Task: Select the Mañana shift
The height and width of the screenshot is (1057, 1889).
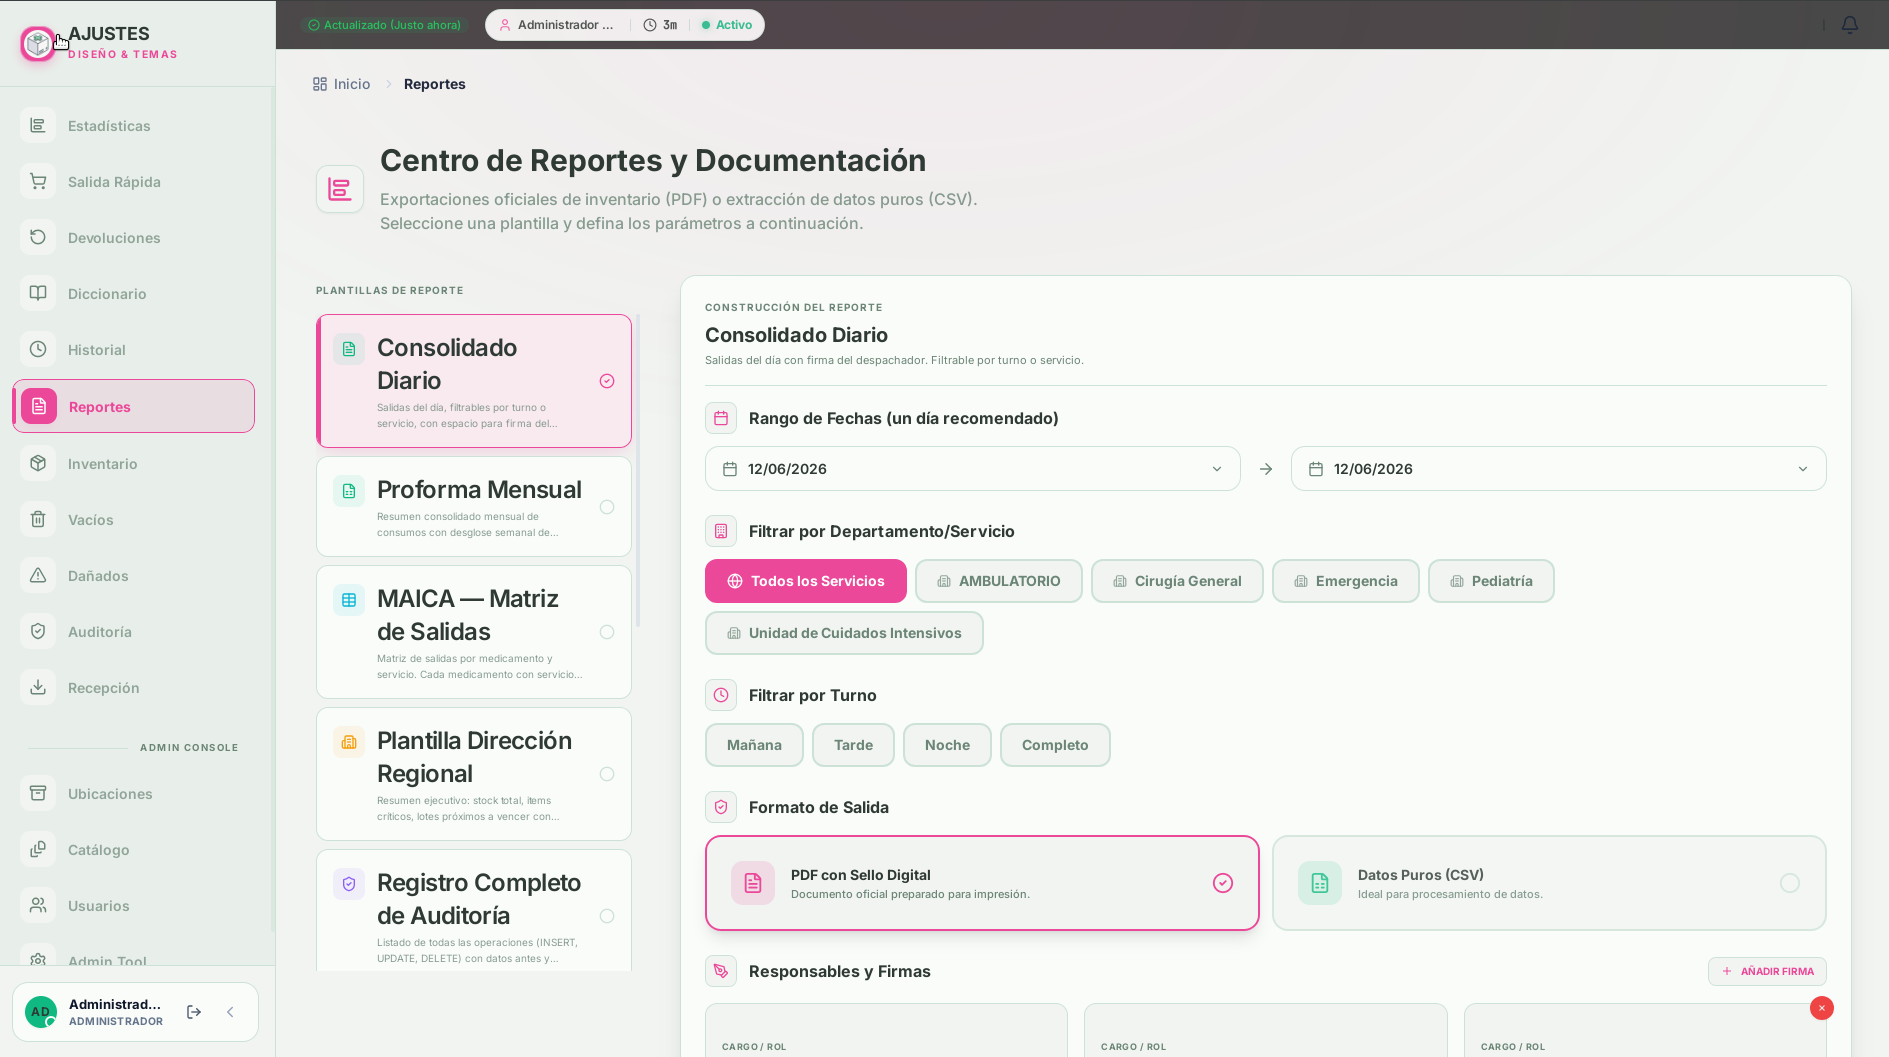Action: (754, 745)
